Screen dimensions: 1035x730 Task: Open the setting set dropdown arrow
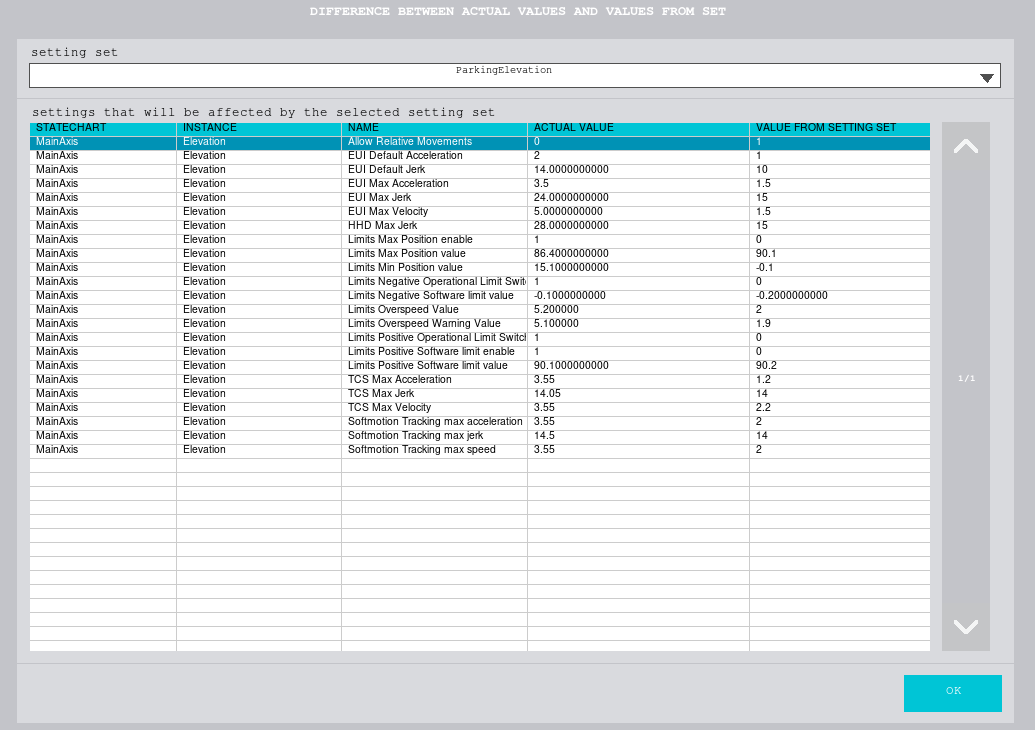986,78
